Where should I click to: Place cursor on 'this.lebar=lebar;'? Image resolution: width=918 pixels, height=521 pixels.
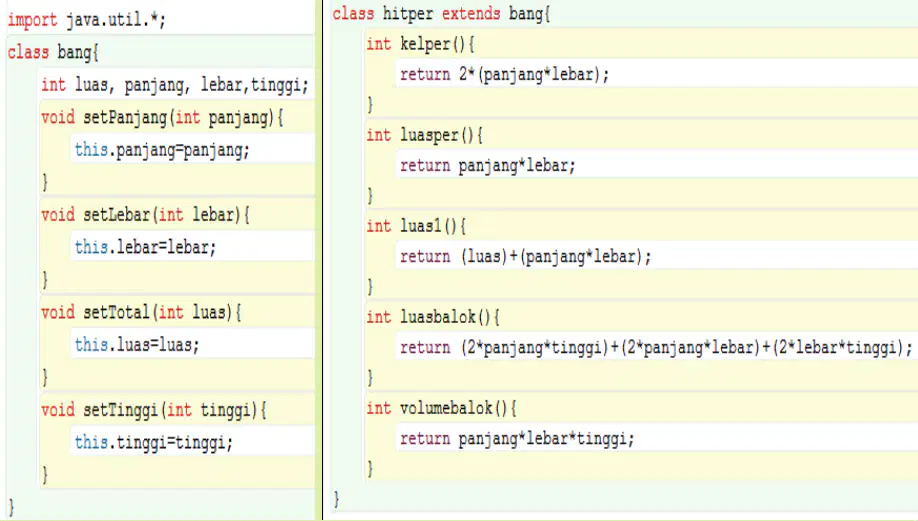145,248
